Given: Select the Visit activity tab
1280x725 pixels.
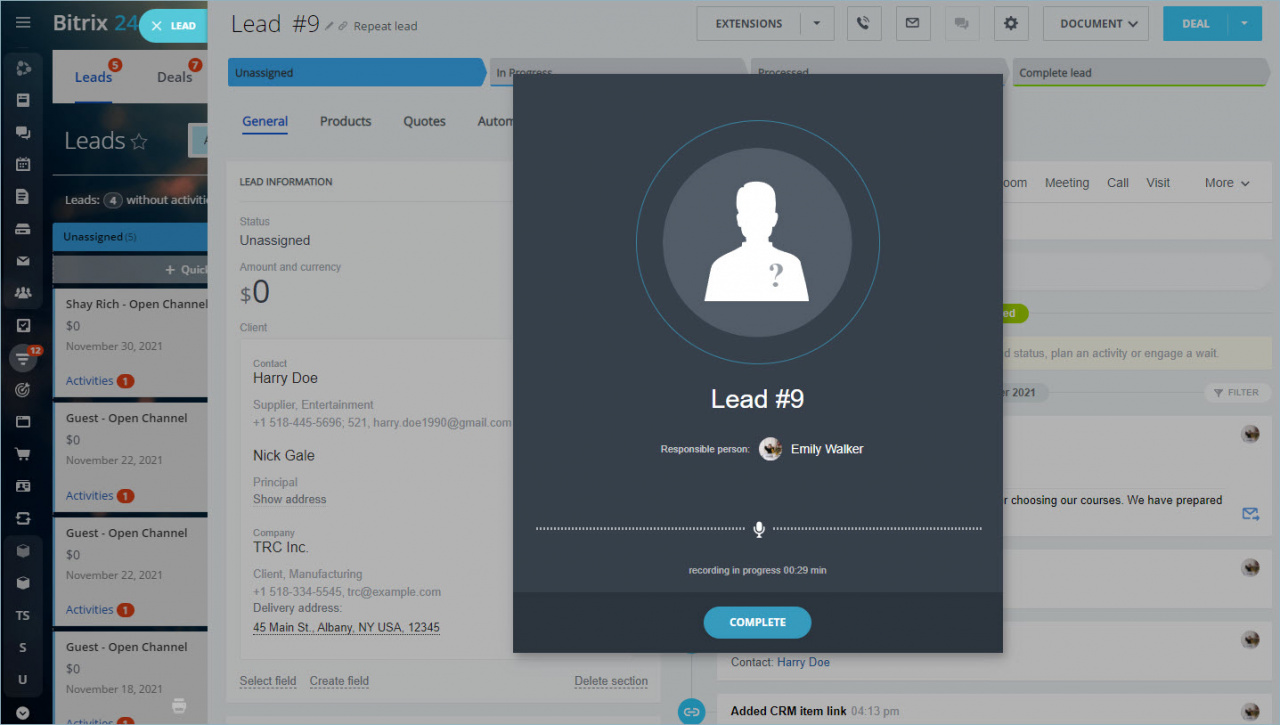Looking at the screenshot, I should pyautogui.click(x=1158, y=183).
